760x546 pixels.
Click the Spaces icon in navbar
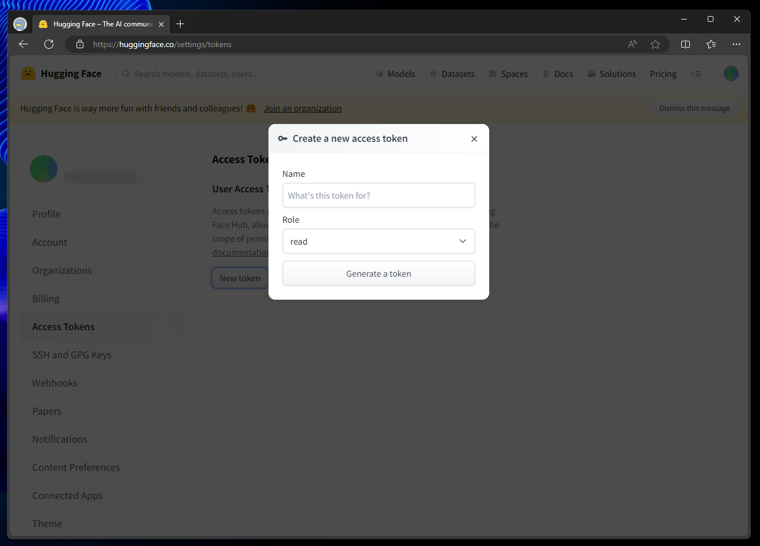tap(492, 74)
